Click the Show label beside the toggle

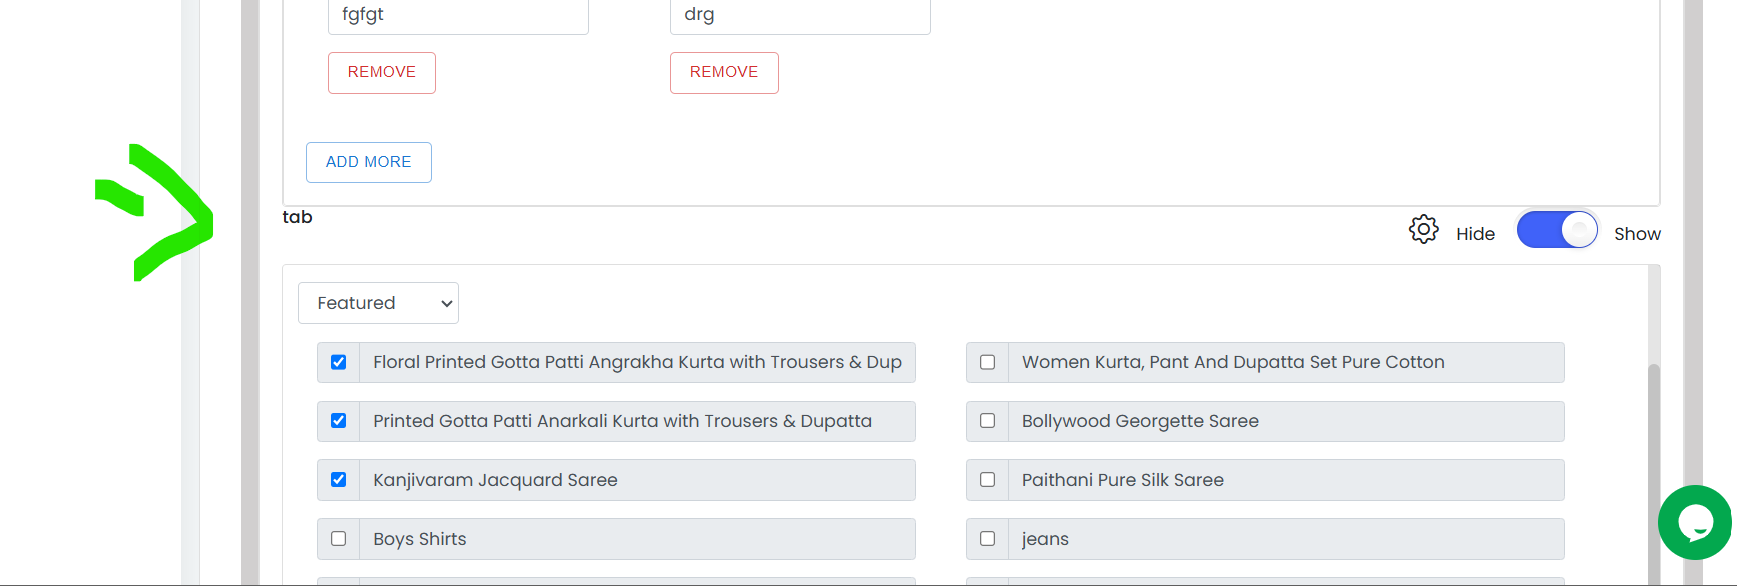[x=1637, y=234]
